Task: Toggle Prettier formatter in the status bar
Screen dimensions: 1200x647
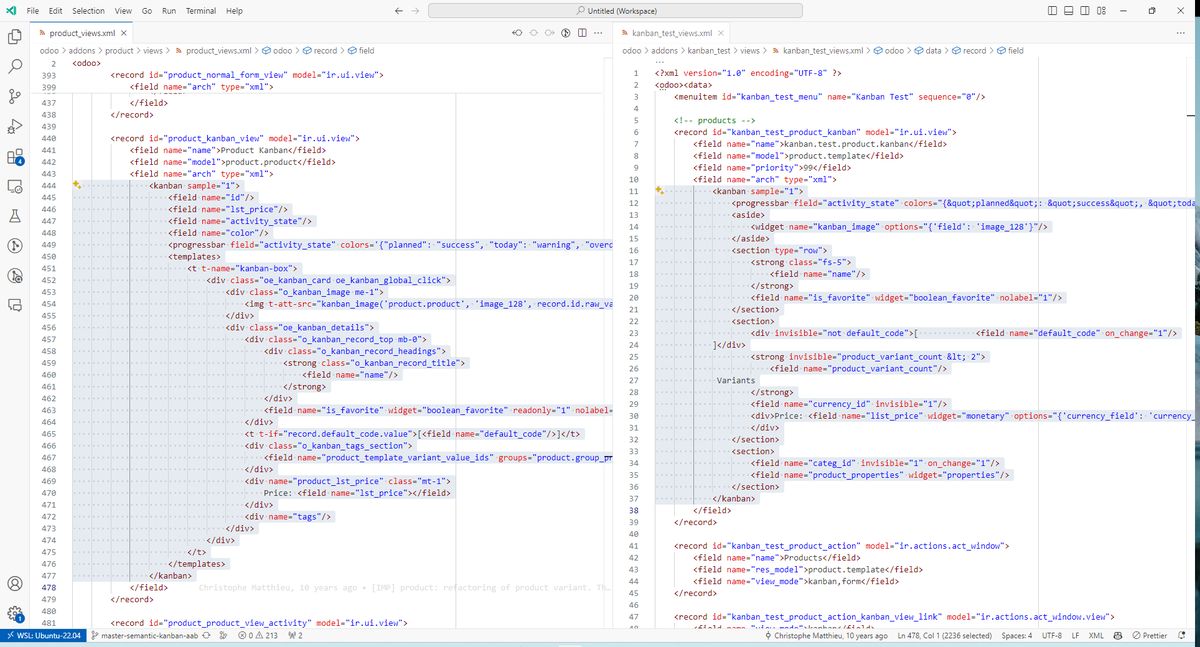Action: (x=1155, y=633)
